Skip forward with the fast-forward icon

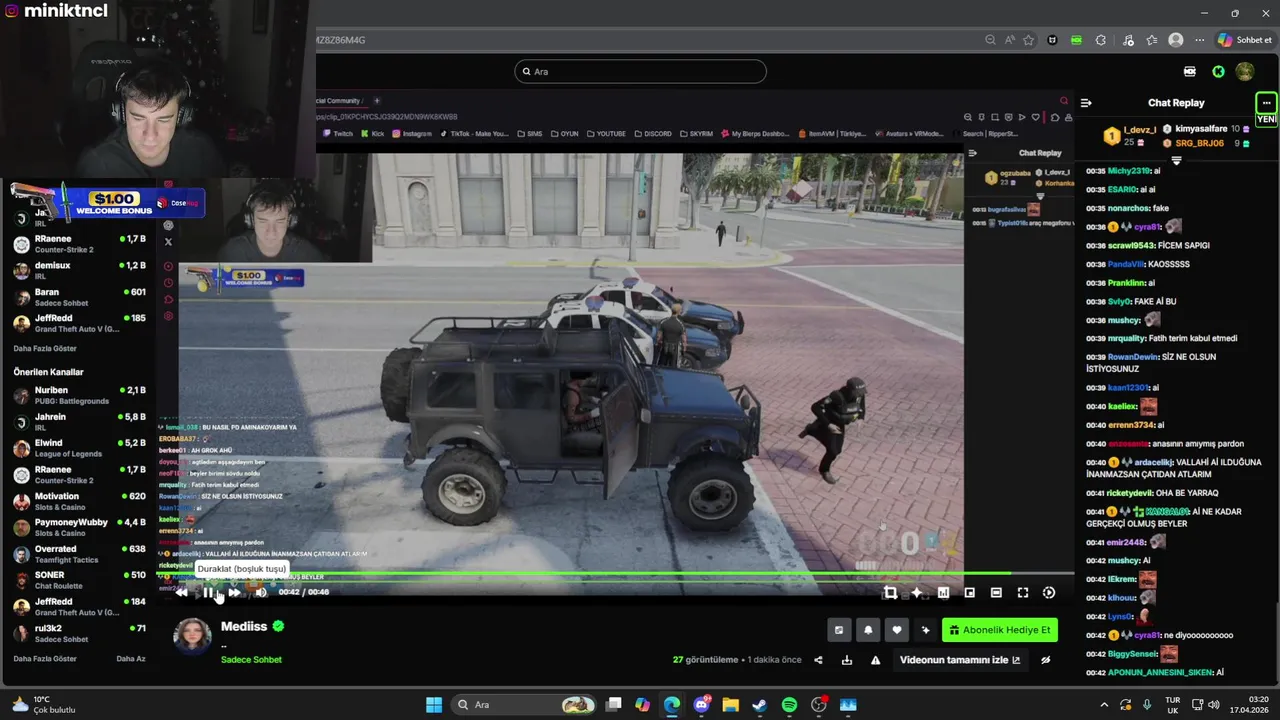(234, 592)
